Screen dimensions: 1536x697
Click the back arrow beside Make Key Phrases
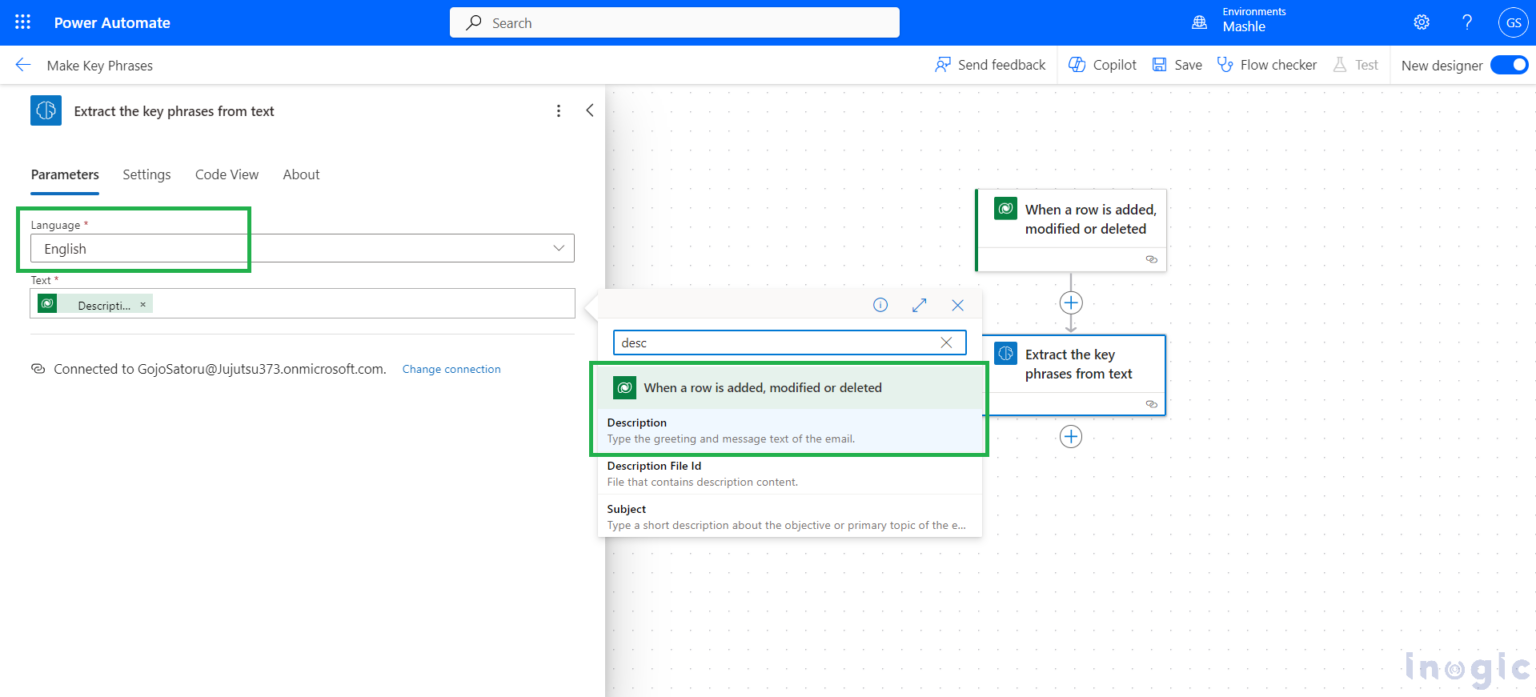click(23, 65)
